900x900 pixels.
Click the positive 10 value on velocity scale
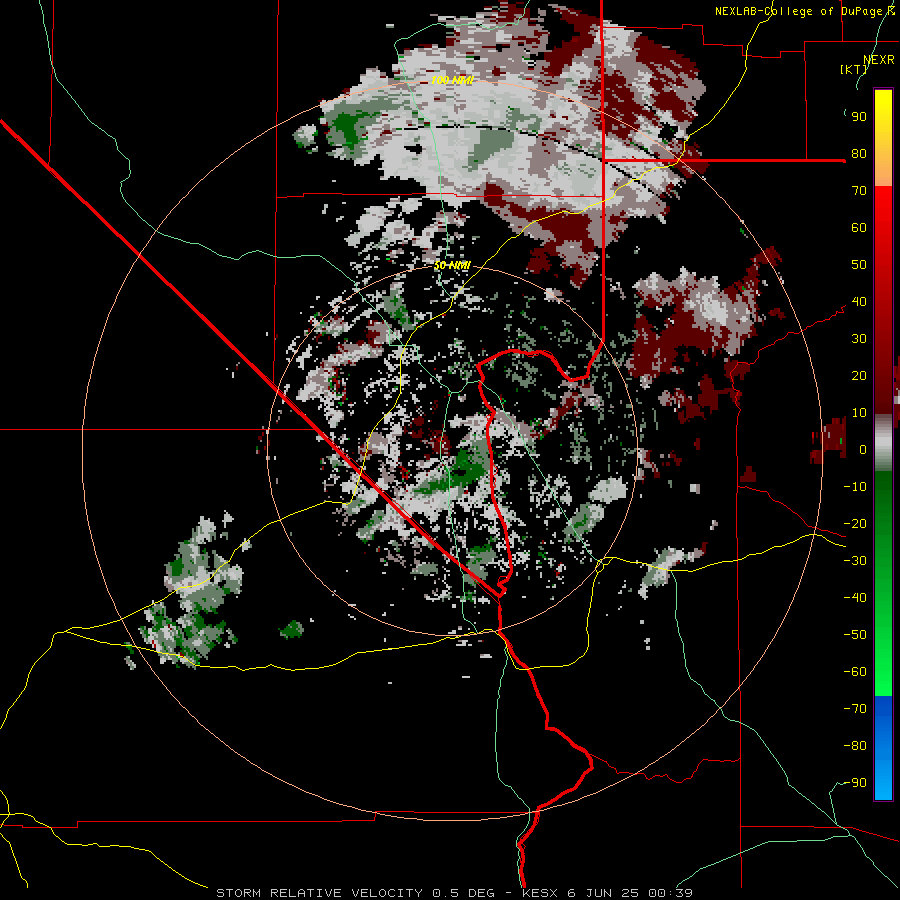[x=859, y=413]
